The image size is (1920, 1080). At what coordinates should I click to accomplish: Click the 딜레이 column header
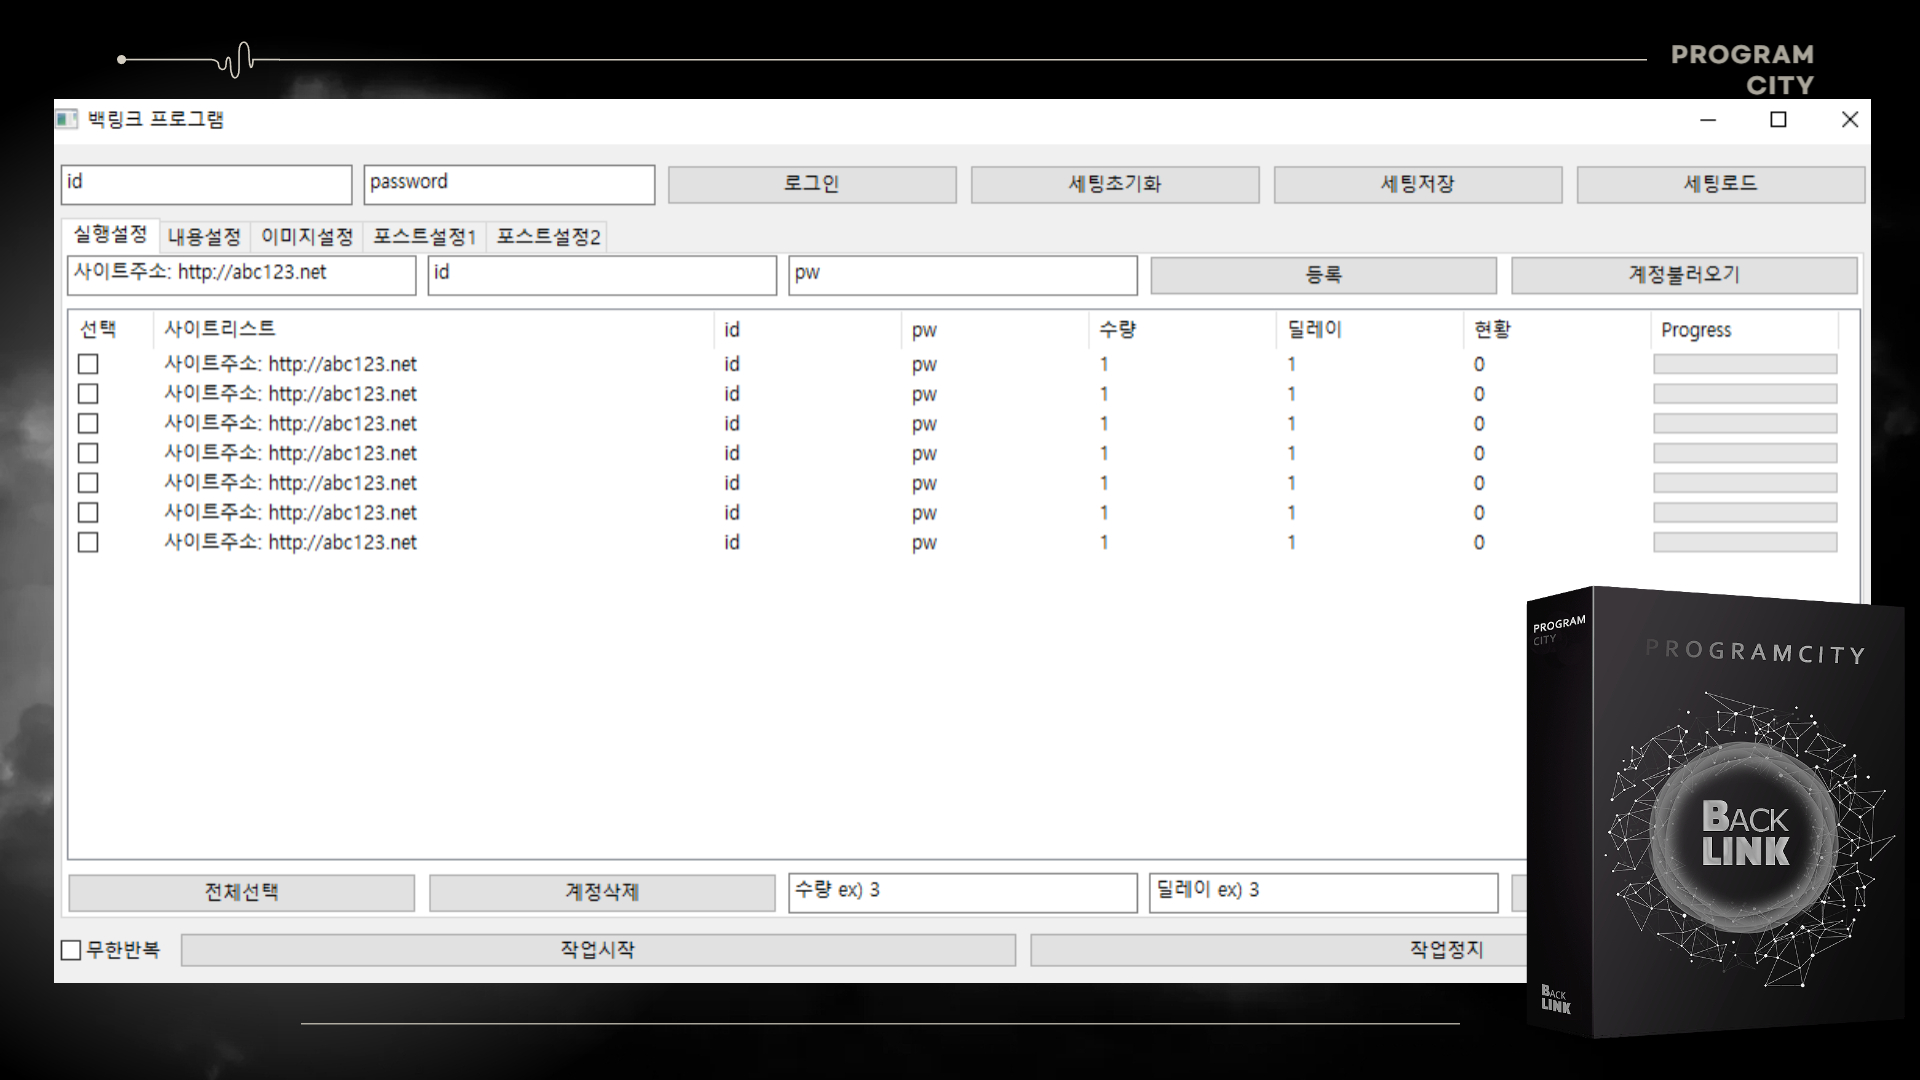tap(1369, 329)
